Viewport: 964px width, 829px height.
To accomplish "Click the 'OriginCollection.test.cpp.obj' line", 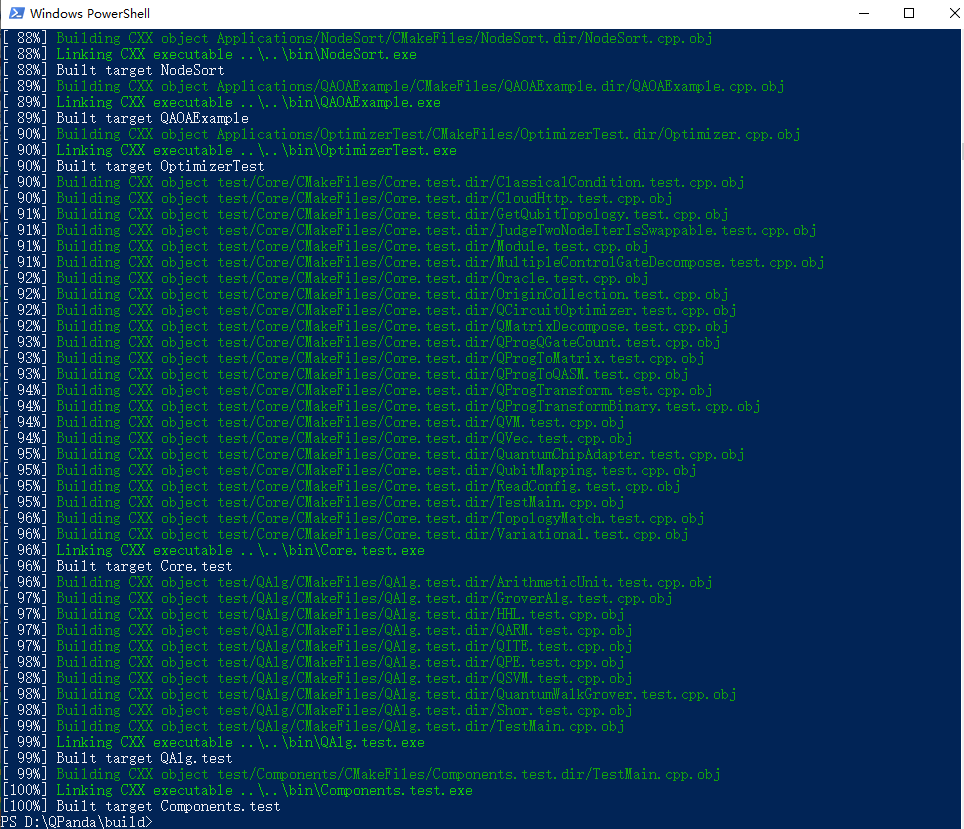I will [365, 294].
